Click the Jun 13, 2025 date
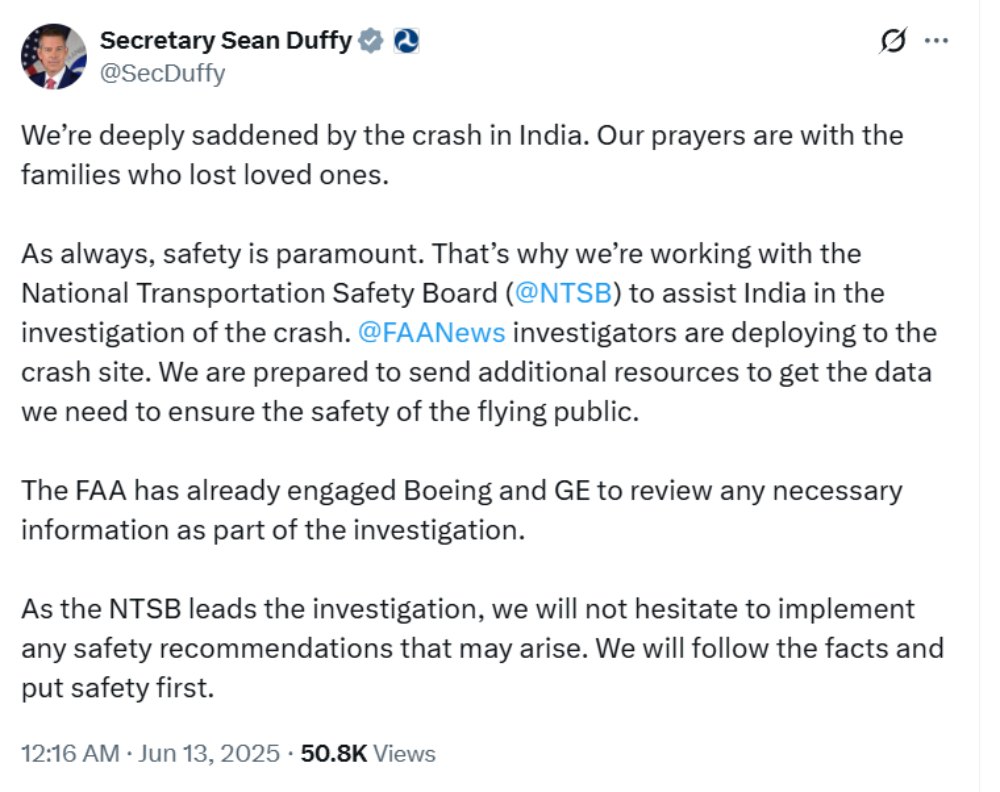This screenshot has height=792, width=1000. (x=208, y=753)
